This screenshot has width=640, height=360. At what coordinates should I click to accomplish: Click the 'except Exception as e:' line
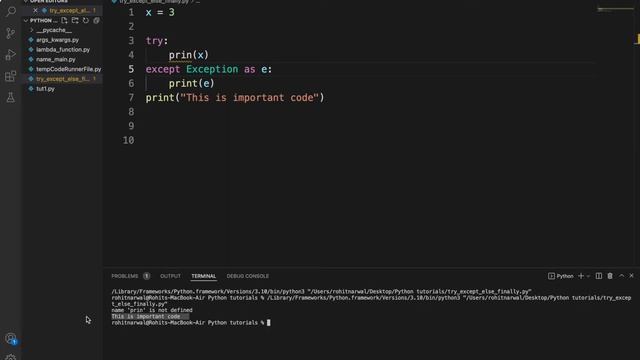pos(209,69)
